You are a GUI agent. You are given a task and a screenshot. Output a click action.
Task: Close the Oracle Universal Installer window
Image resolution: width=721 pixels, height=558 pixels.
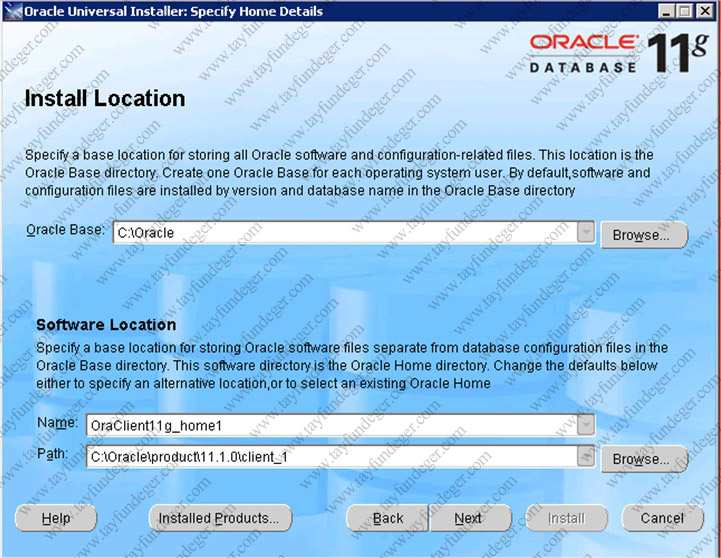705,11
